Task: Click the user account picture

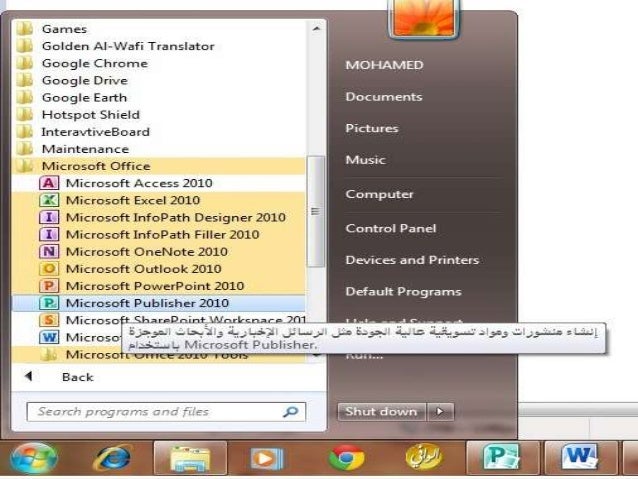Action: (x=424, y=18)
